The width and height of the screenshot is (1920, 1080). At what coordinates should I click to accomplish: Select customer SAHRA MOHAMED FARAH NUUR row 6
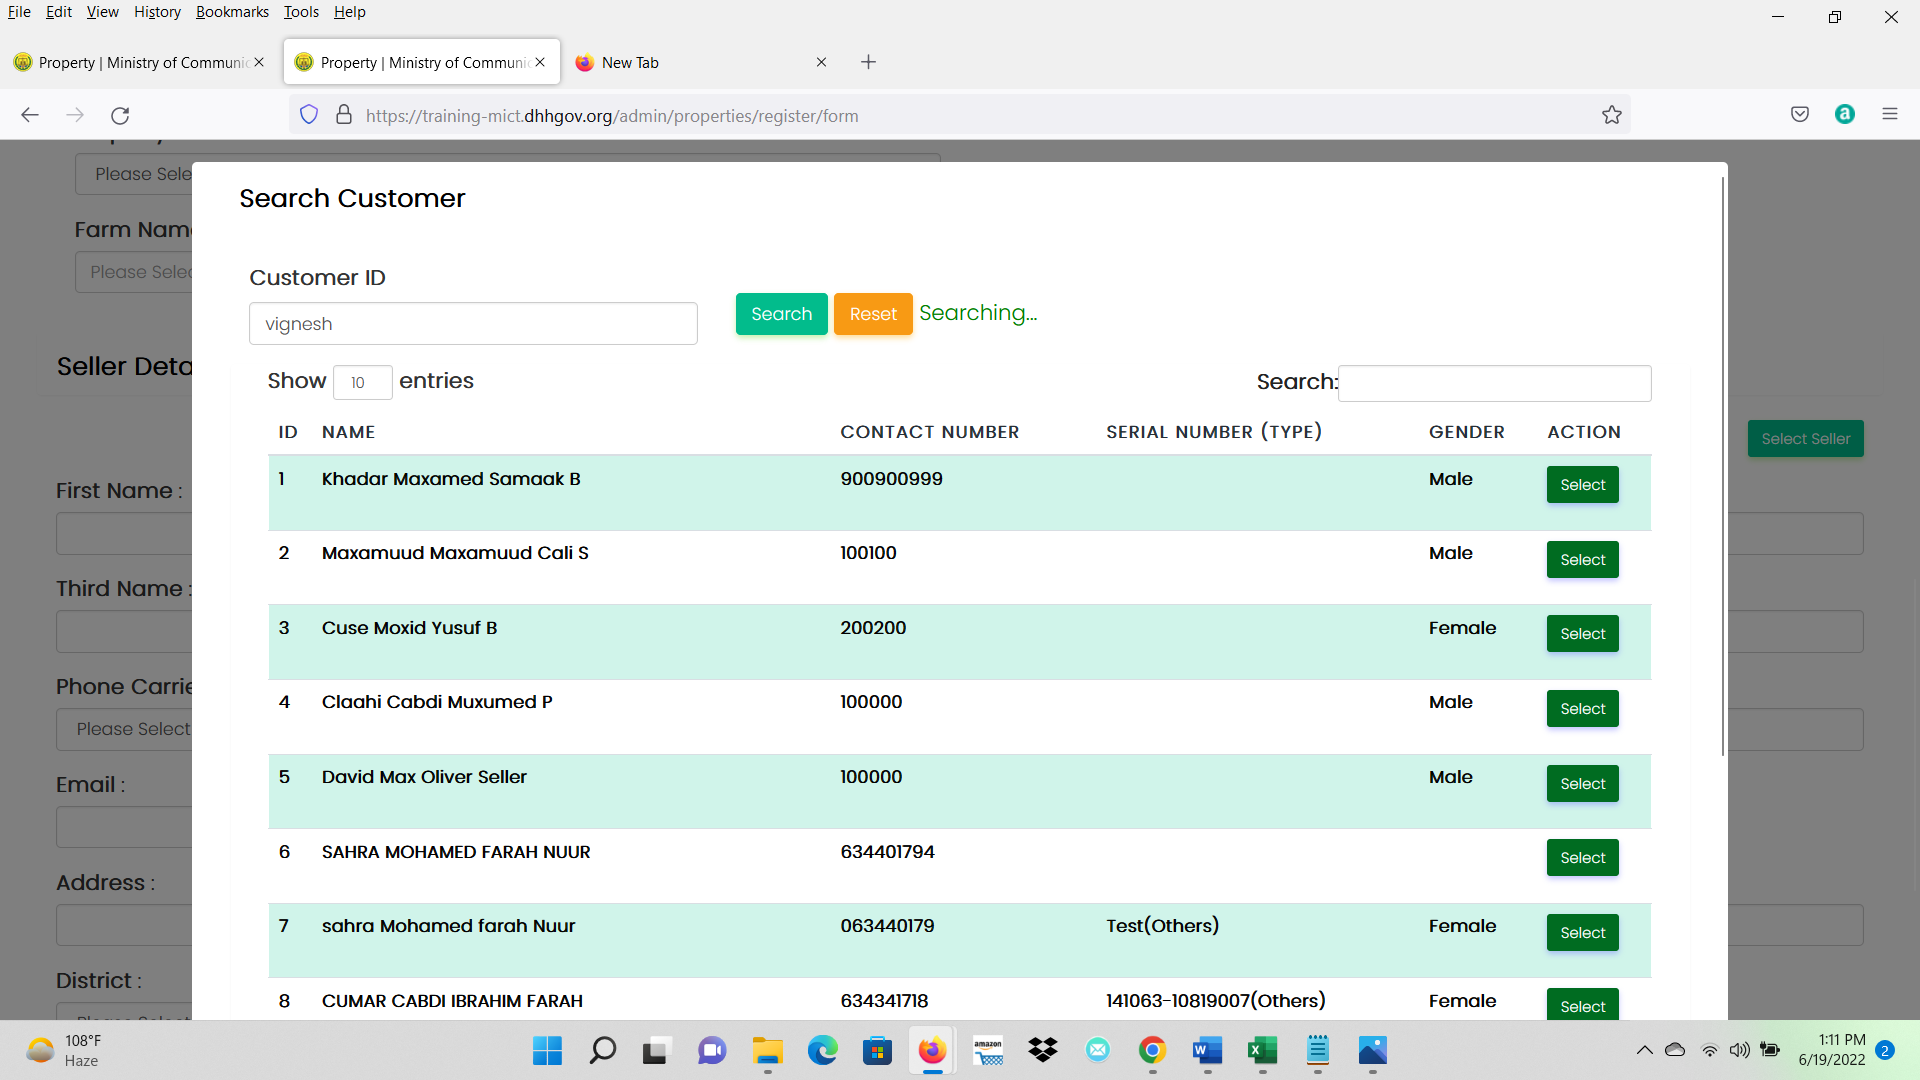pos(1582,858)
